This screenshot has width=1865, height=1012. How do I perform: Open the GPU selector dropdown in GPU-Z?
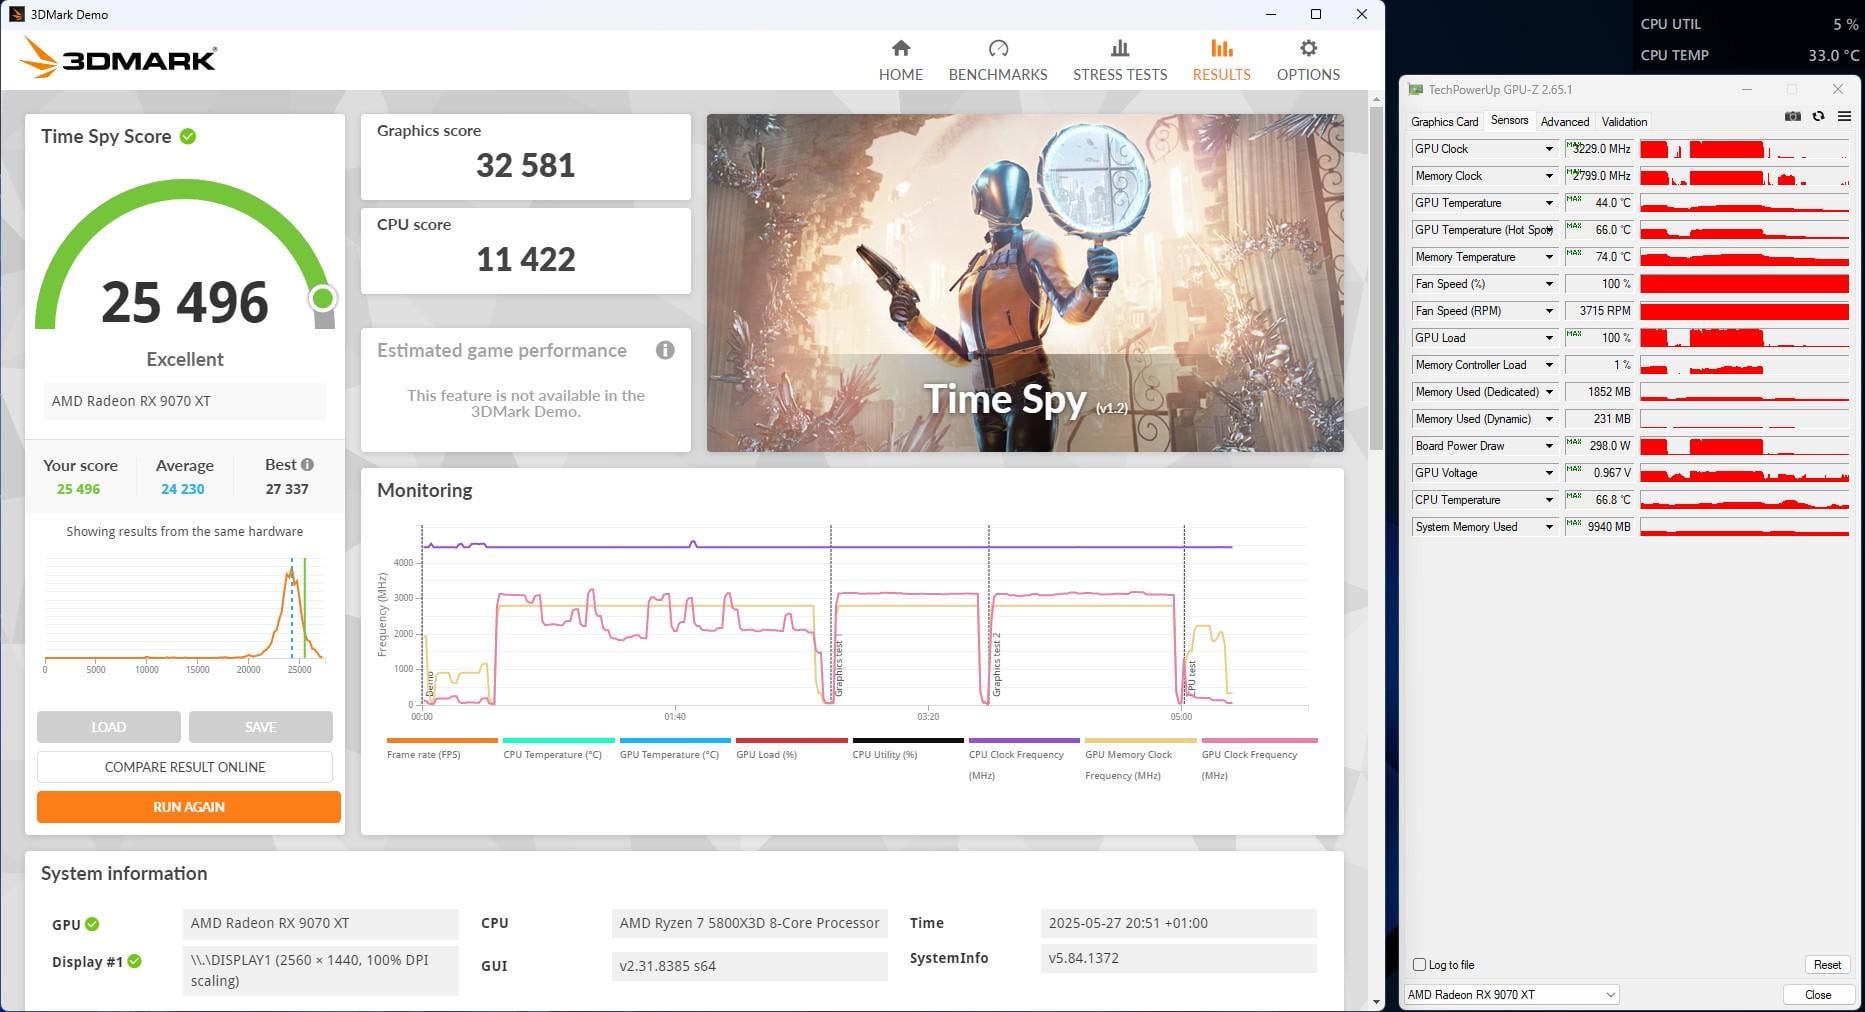1511,995
